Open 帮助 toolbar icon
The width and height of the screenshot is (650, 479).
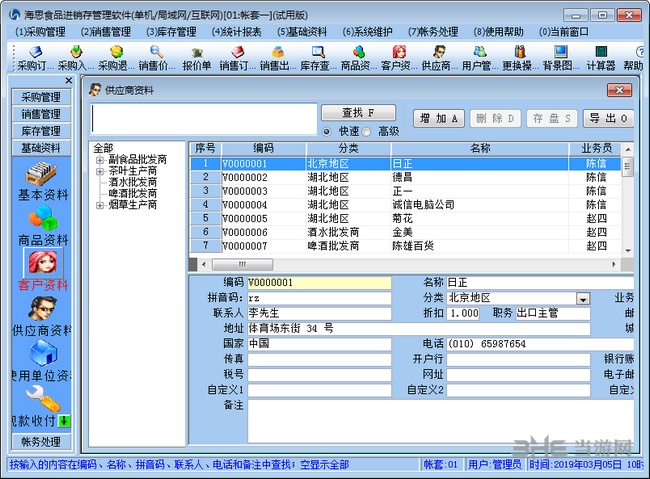[633, 58]
